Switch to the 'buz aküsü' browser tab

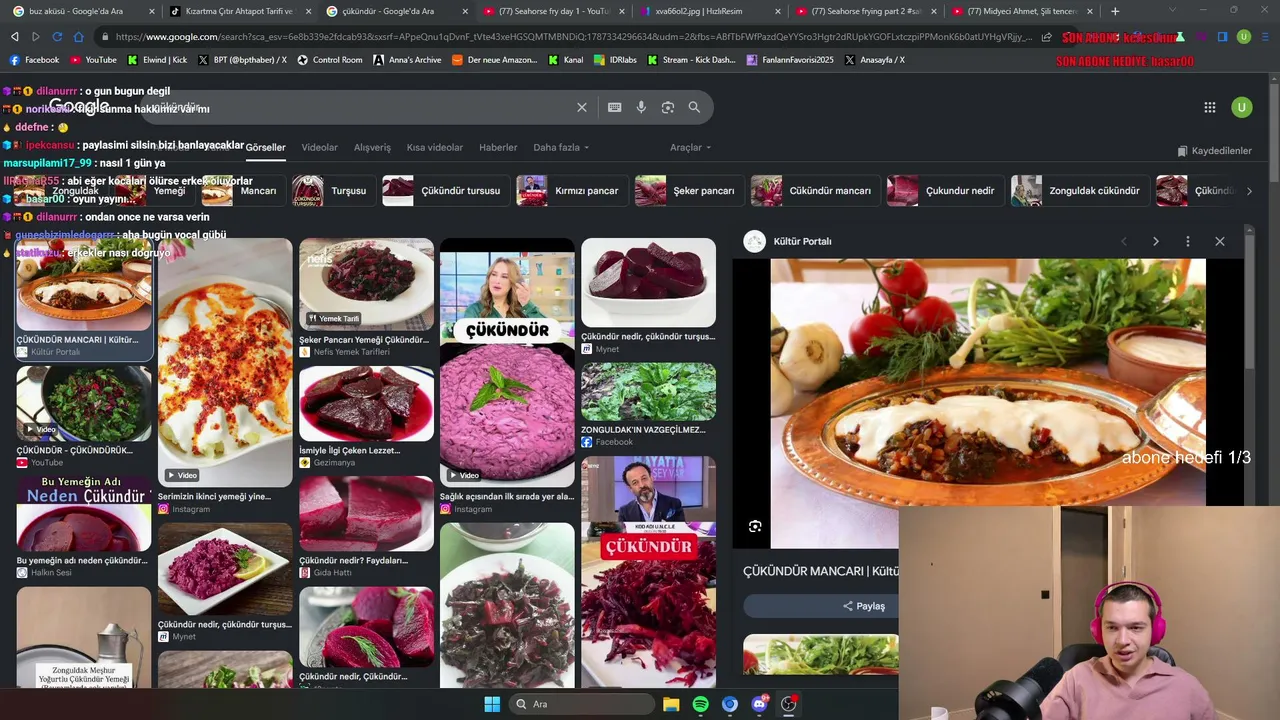pyautogui.click(x=80, y=11)
